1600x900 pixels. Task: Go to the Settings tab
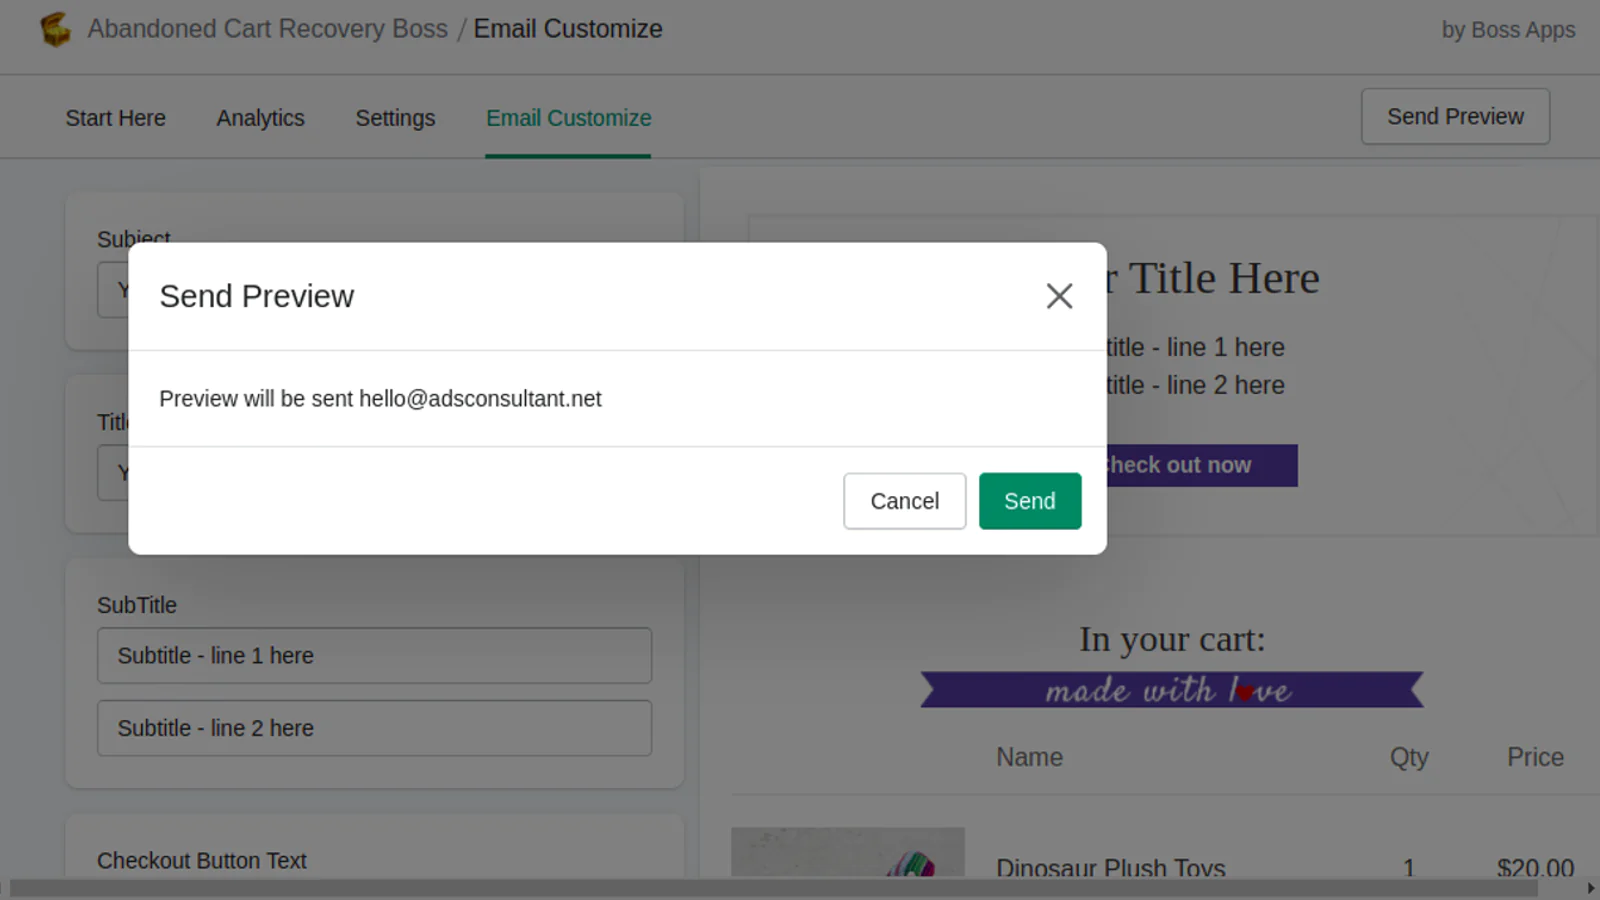[395, 118]
